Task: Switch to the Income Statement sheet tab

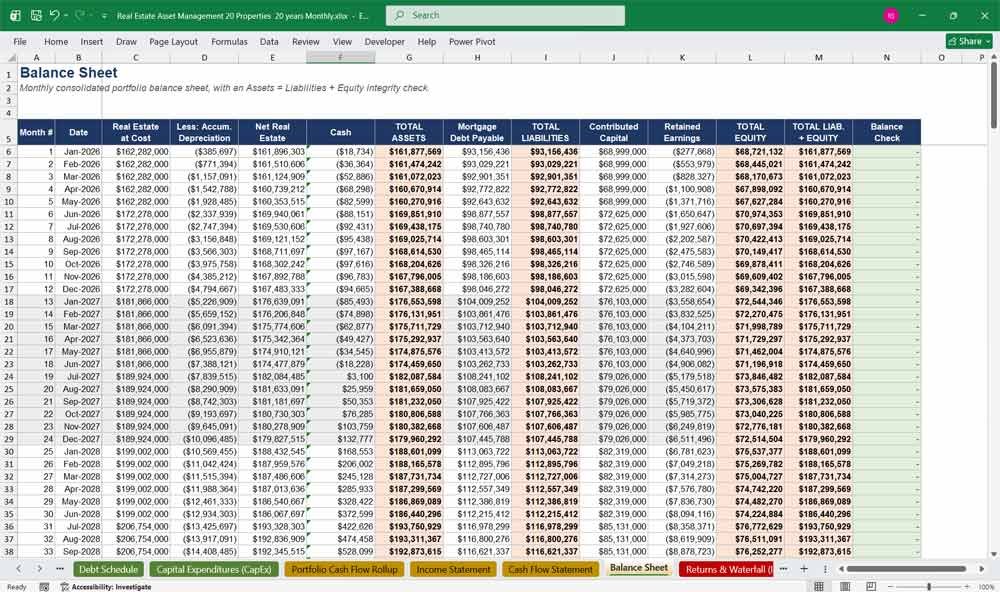Action: pyautogui.click(x=453, y=570)
